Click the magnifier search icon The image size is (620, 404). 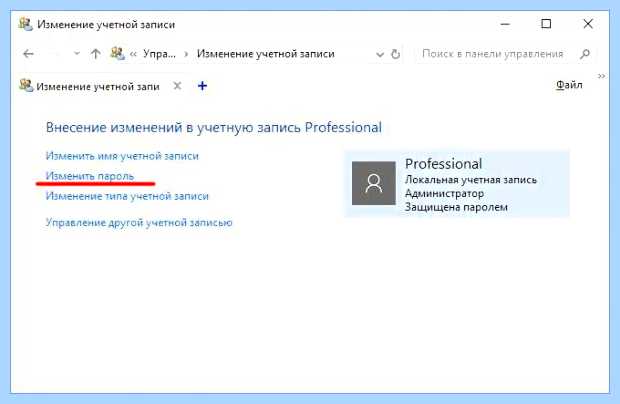tap(585, 54)
